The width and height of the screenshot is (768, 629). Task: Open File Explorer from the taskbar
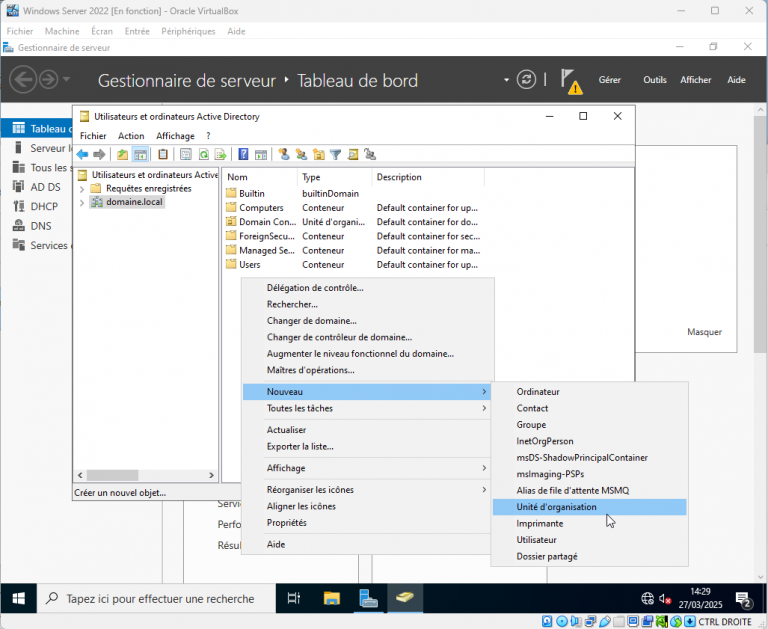(x=332, y=599)
